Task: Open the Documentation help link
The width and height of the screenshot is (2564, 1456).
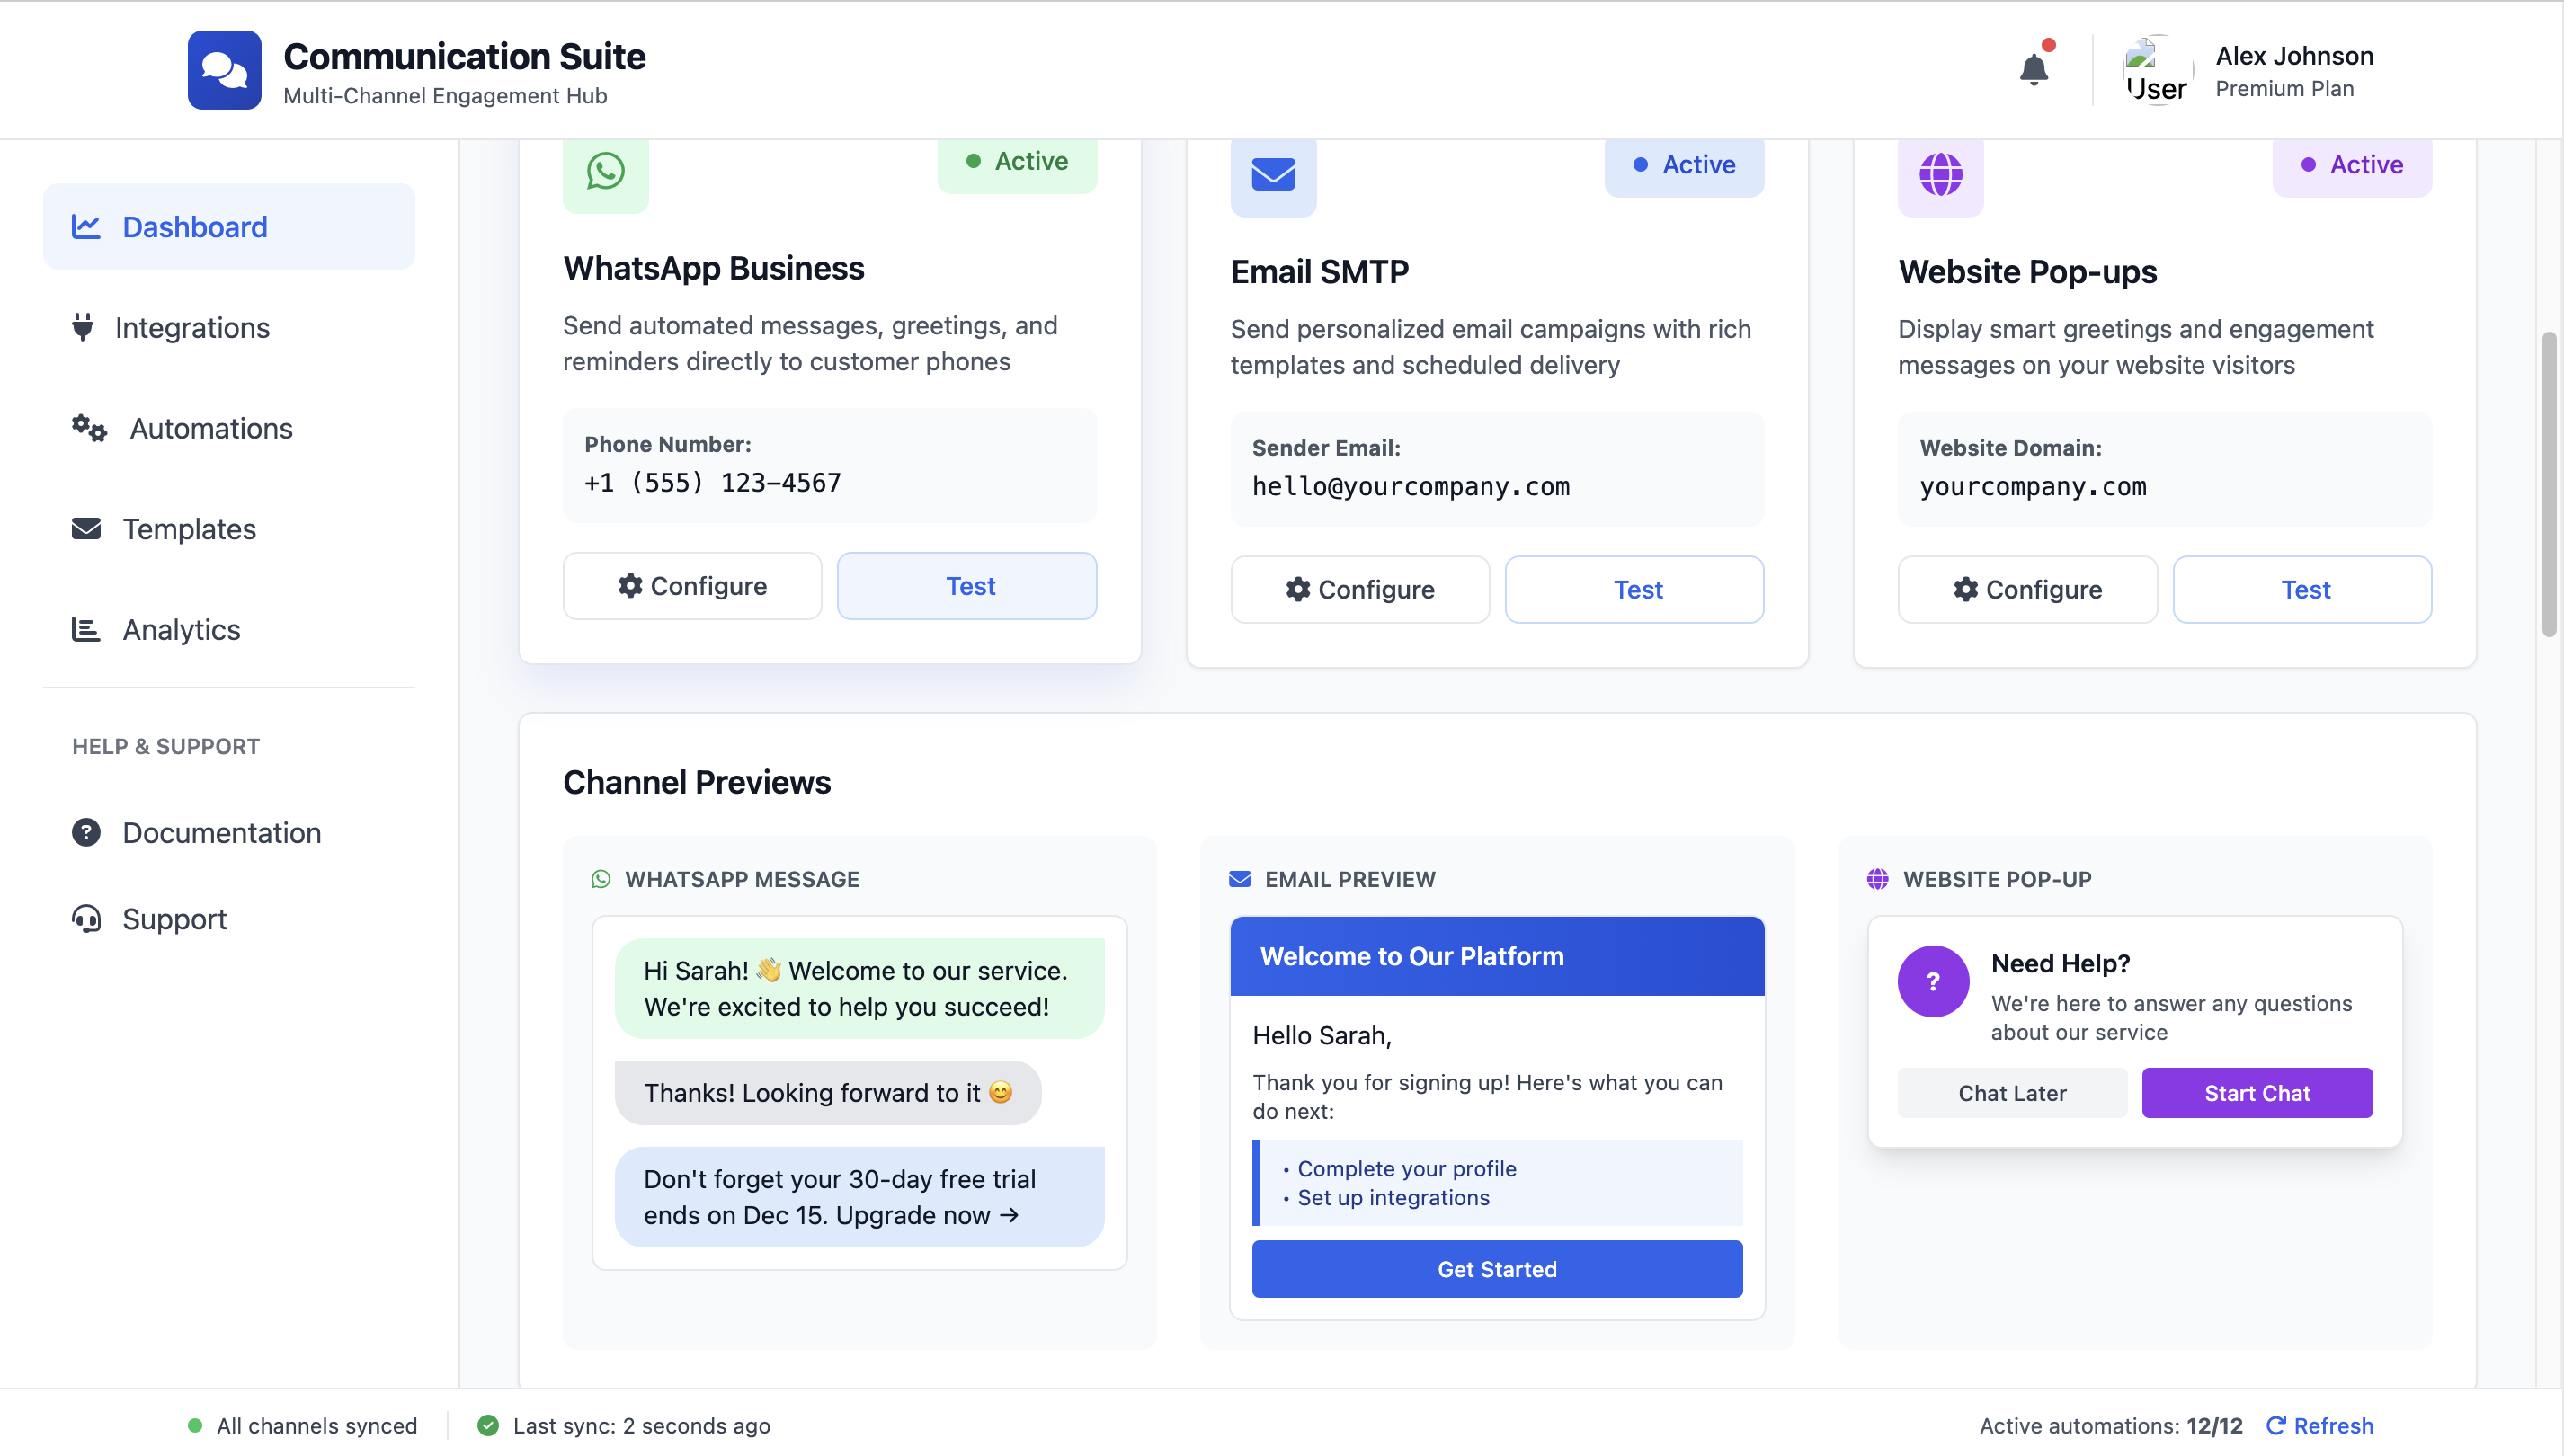Action: [221, 832]
